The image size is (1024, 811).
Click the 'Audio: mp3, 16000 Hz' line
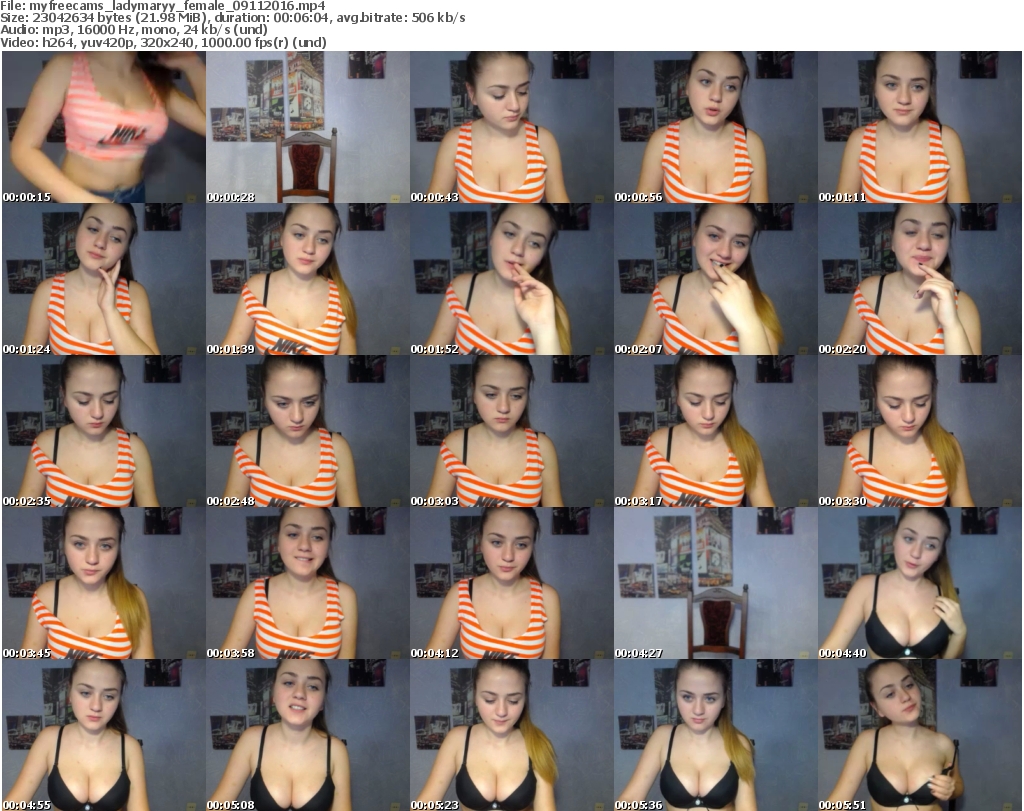[x=134, y=30]
